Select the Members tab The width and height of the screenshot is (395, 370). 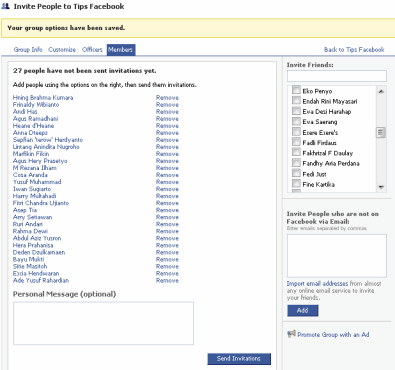click(121, 50)
